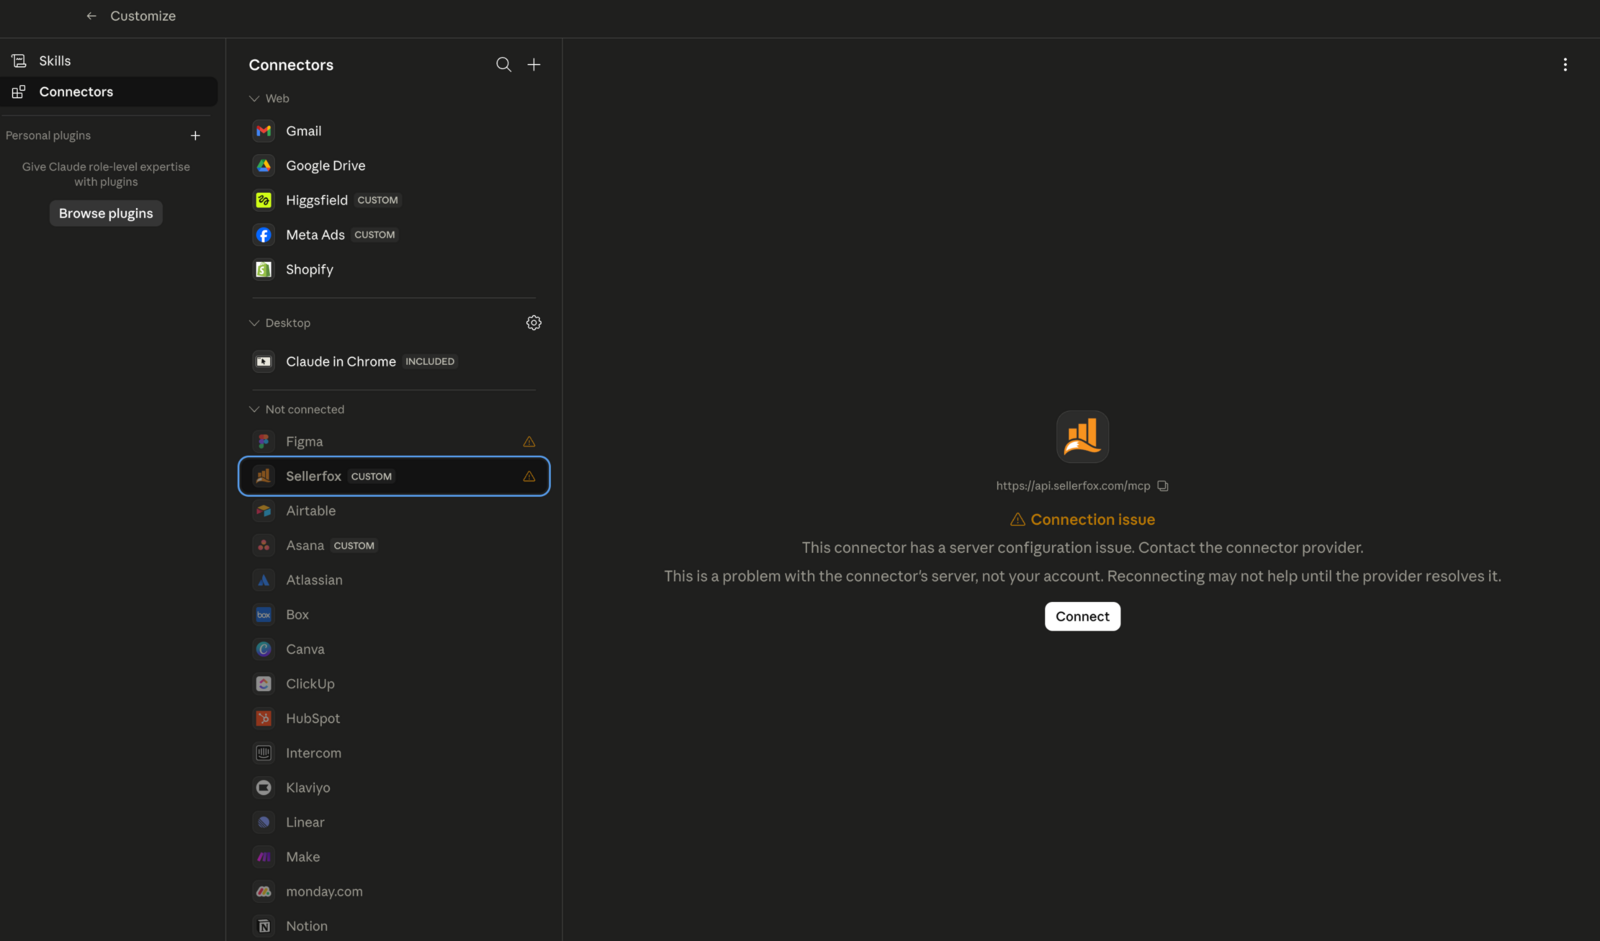Select the Asana connector icon
Screen dimensions: 1600x941
coord(264,546)
